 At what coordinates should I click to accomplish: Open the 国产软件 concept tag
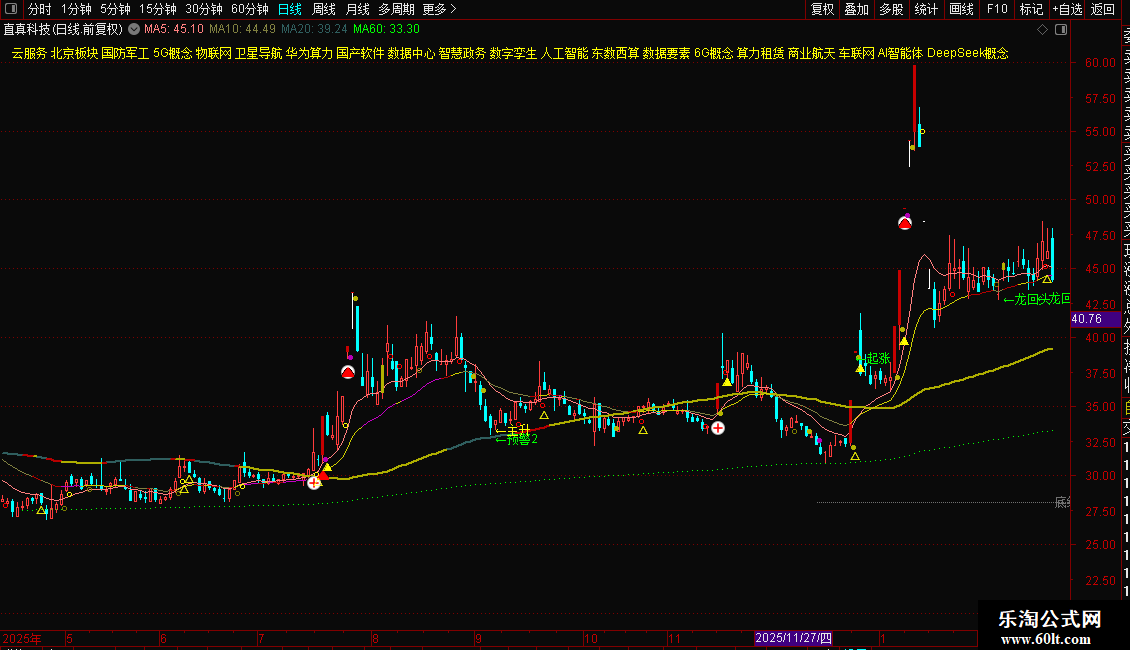(360, 53)
